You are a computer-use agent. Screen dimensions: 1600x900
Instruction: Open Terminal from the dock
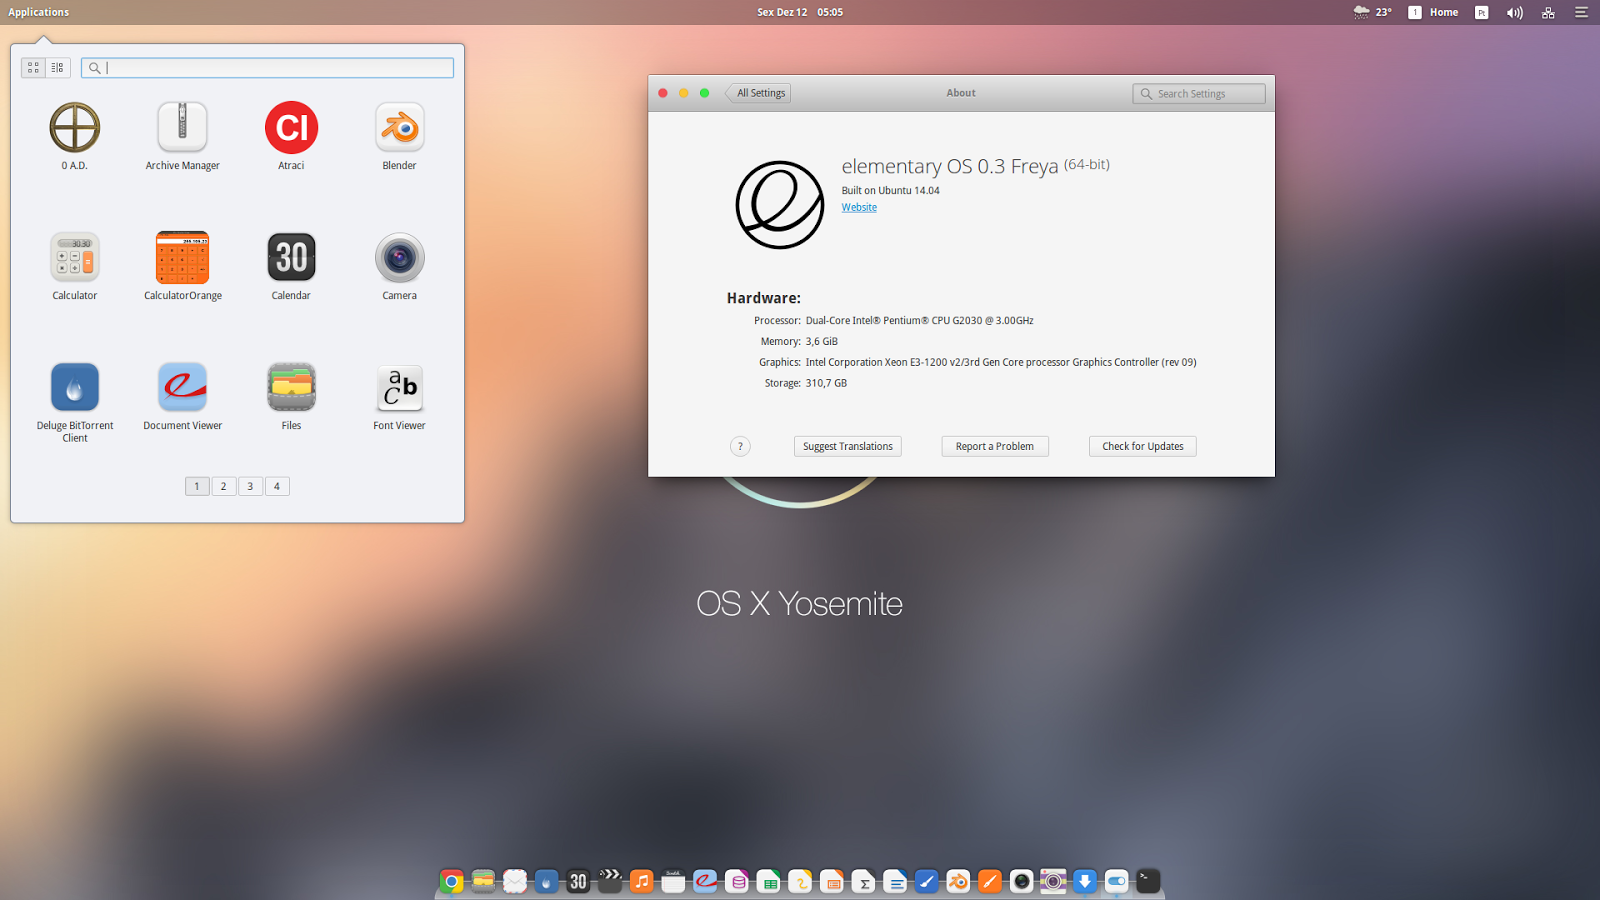pos(1148,881)
